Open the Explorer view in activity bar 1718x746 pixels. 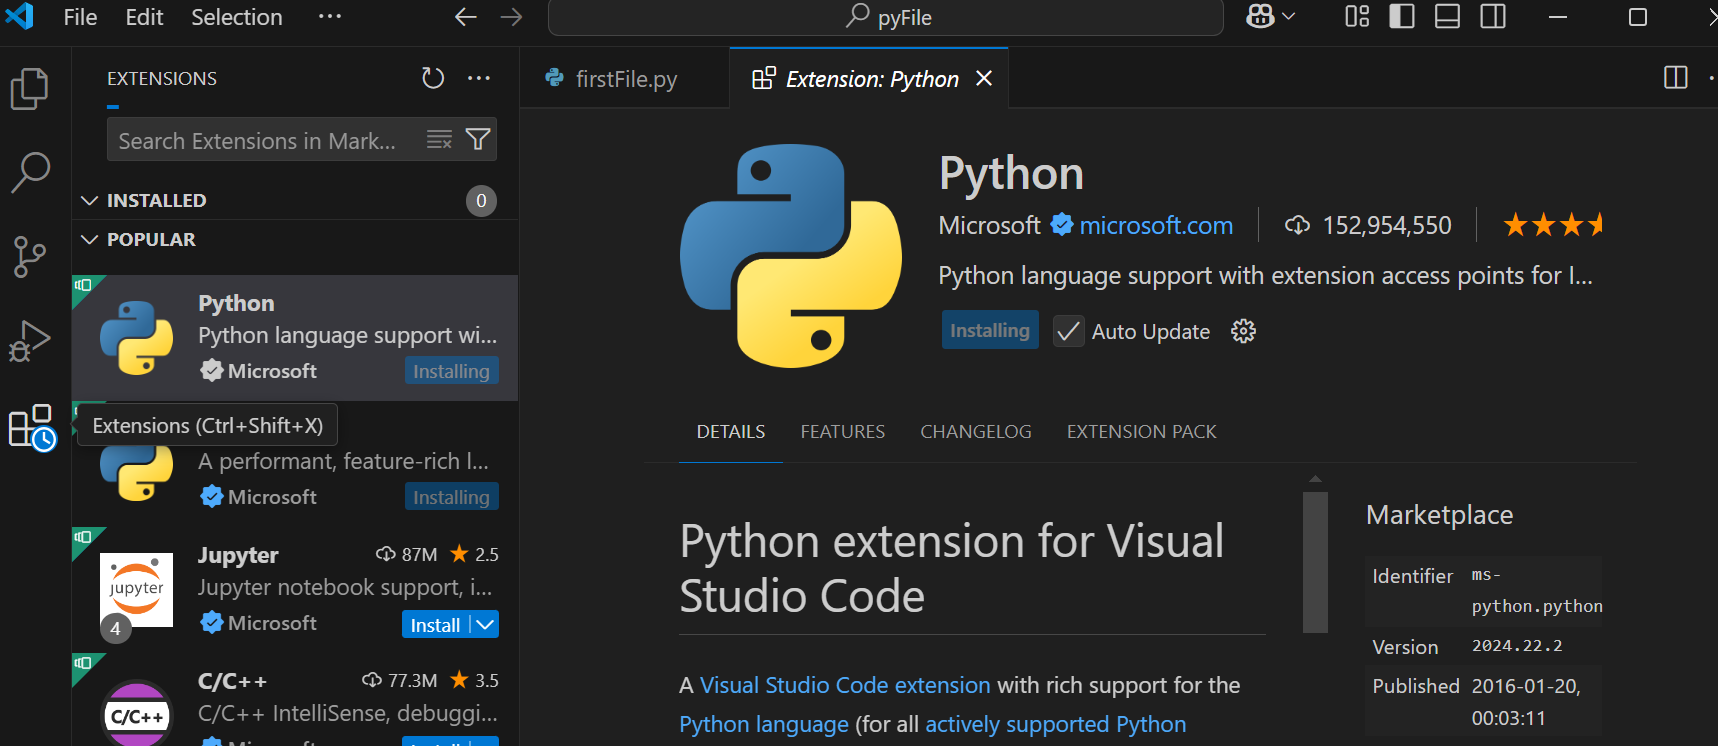coord(30,89)
